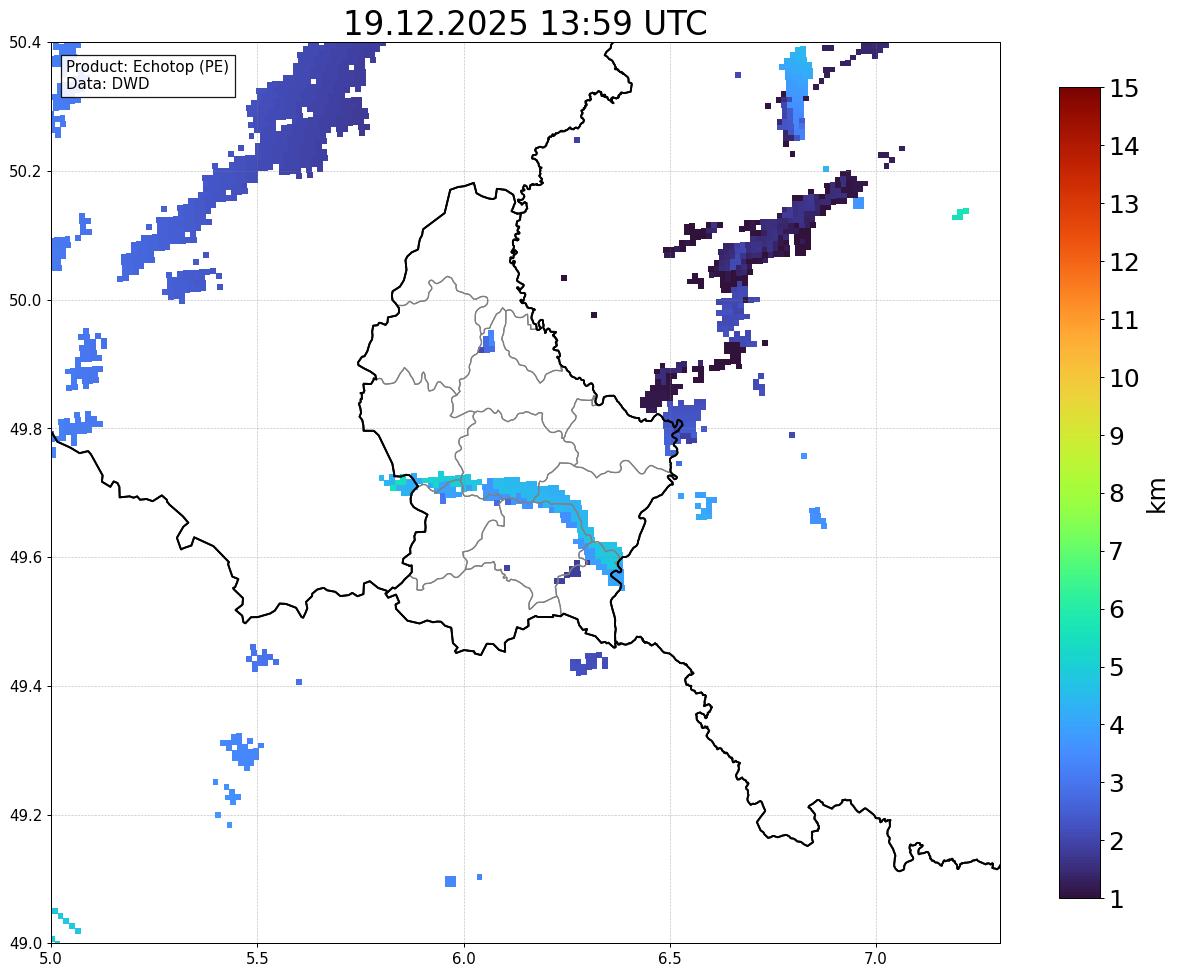Click the longitude axis label "5.5"
This screenshot has height=976, width=1178.
[x=258, y=959]
